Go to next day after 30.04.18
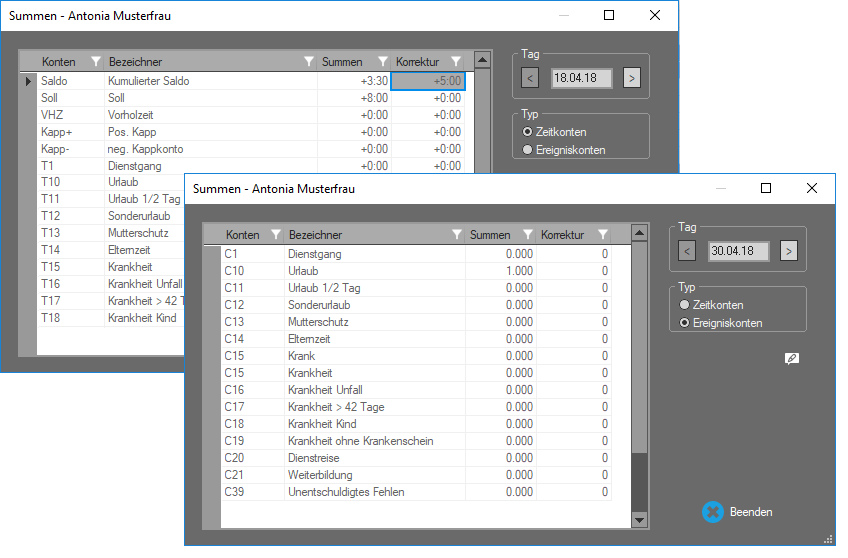 [x=789, y=251]
